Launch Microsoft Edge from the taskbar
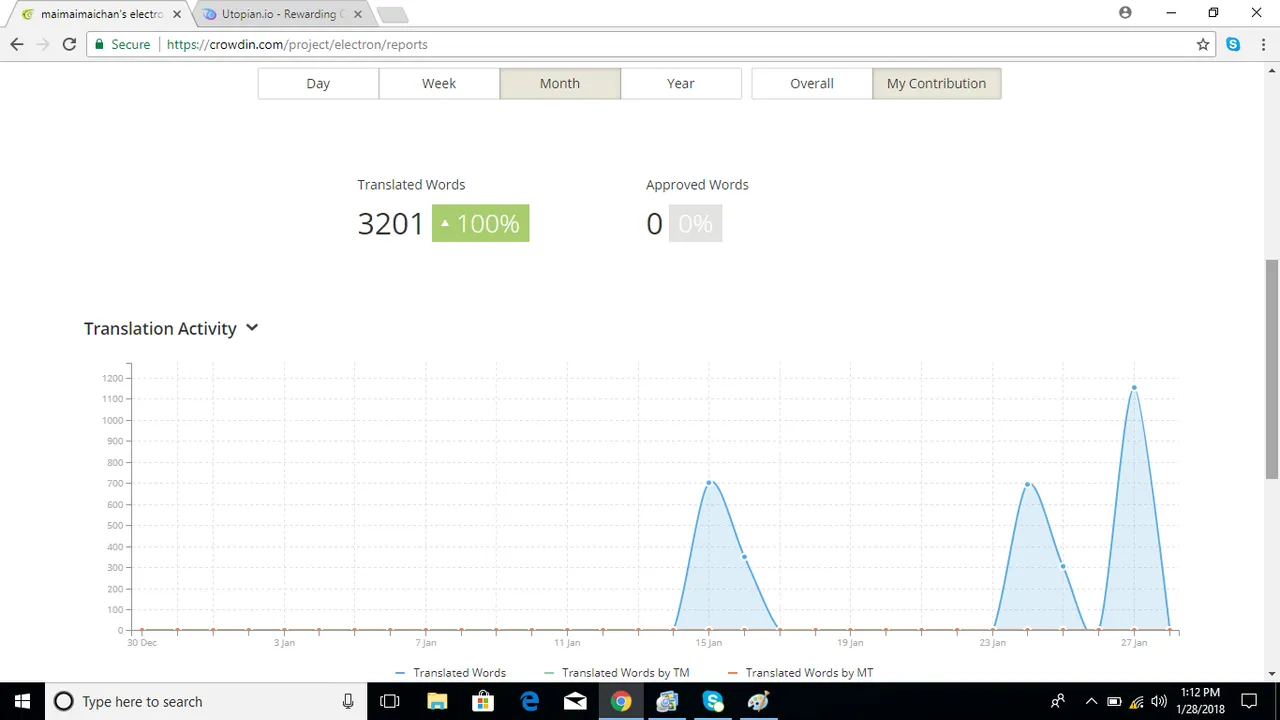 point(529,701)
